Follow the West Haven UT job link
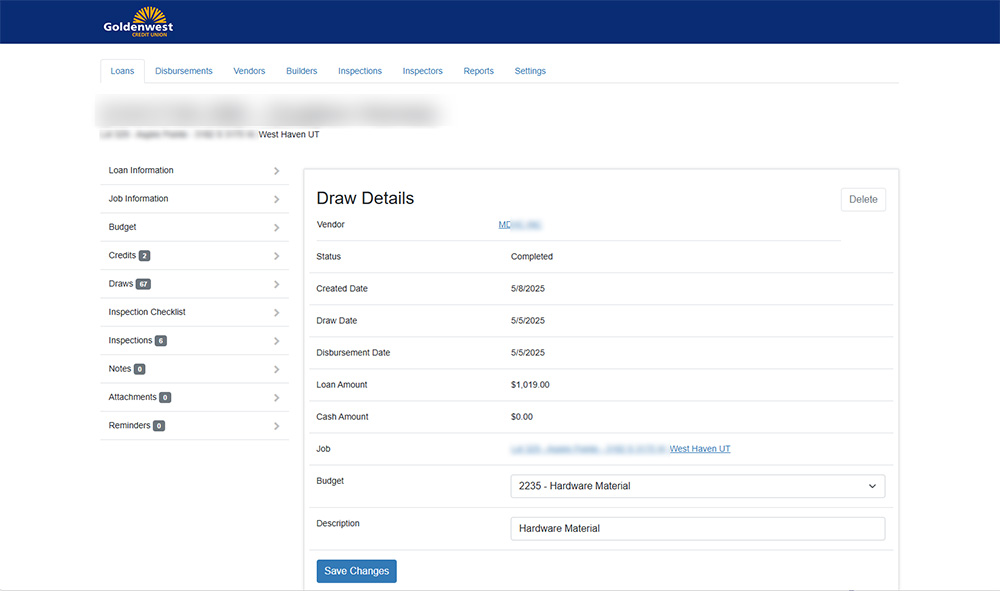1000x591 pixels. pos(700,449)
